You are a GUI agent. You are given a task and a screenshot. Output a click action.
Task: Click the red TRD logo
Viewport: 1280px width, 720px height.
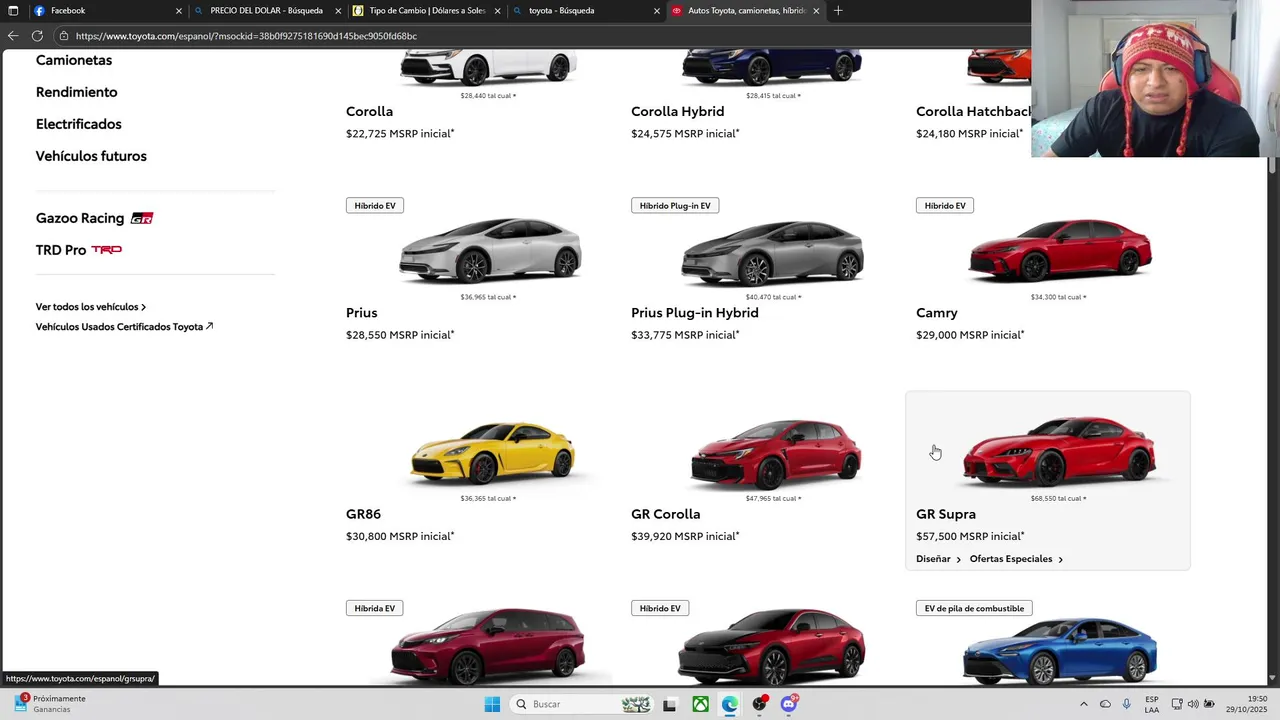(106, 250)
